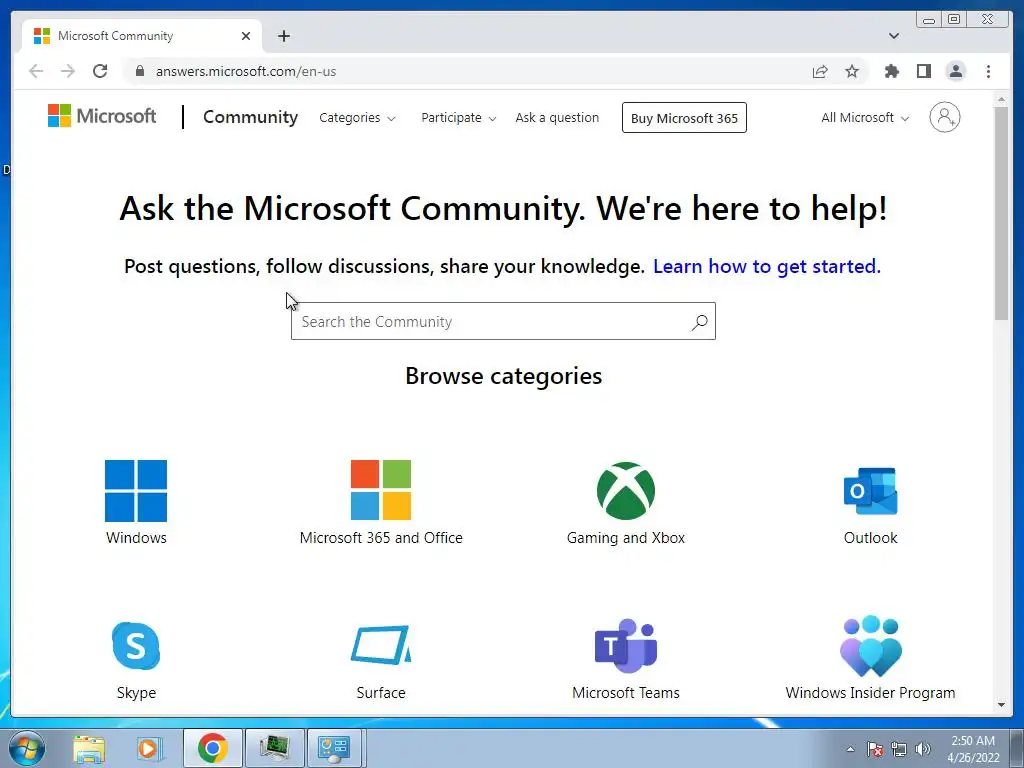Click the scrollbar down arrow

(1001, 705)
